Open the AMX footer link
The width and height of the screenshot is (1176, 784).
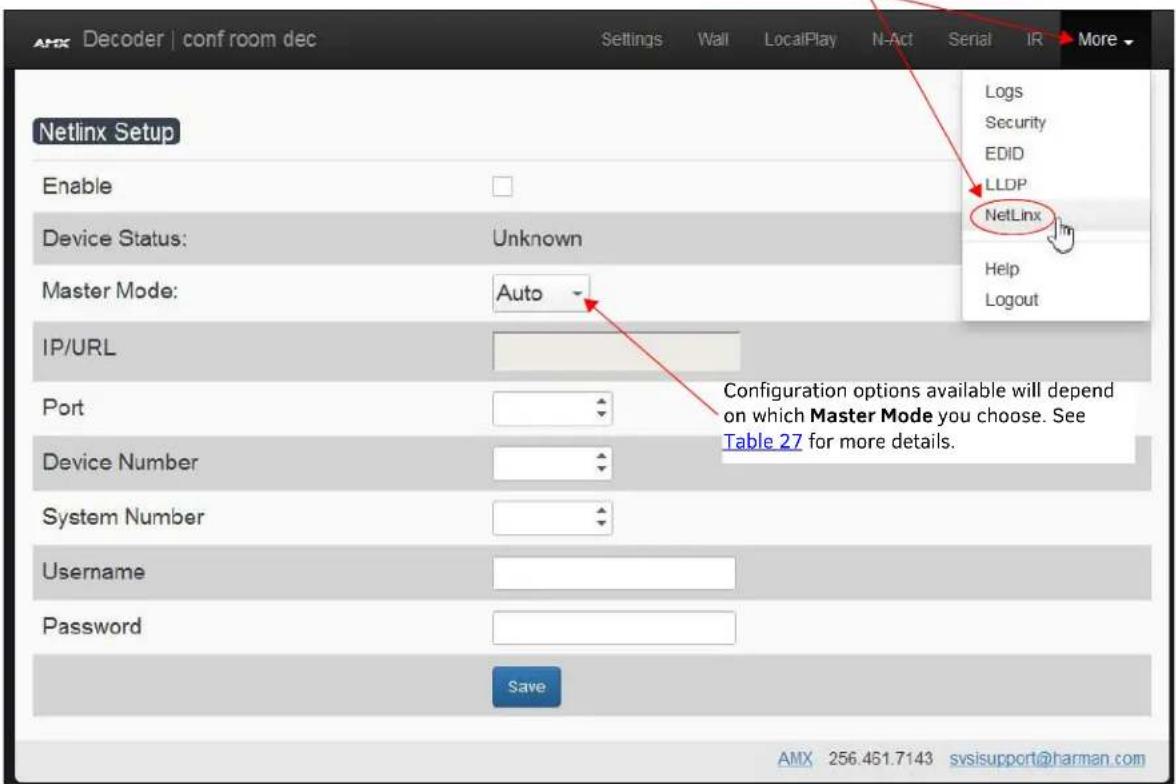tap(795, 758)
